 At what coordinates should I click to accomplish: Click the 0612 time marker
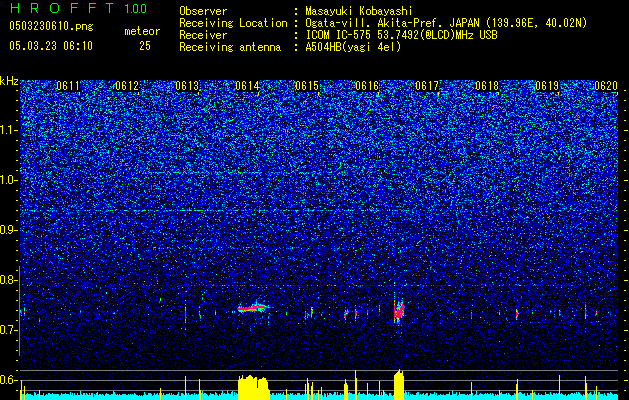pos(127,86)
